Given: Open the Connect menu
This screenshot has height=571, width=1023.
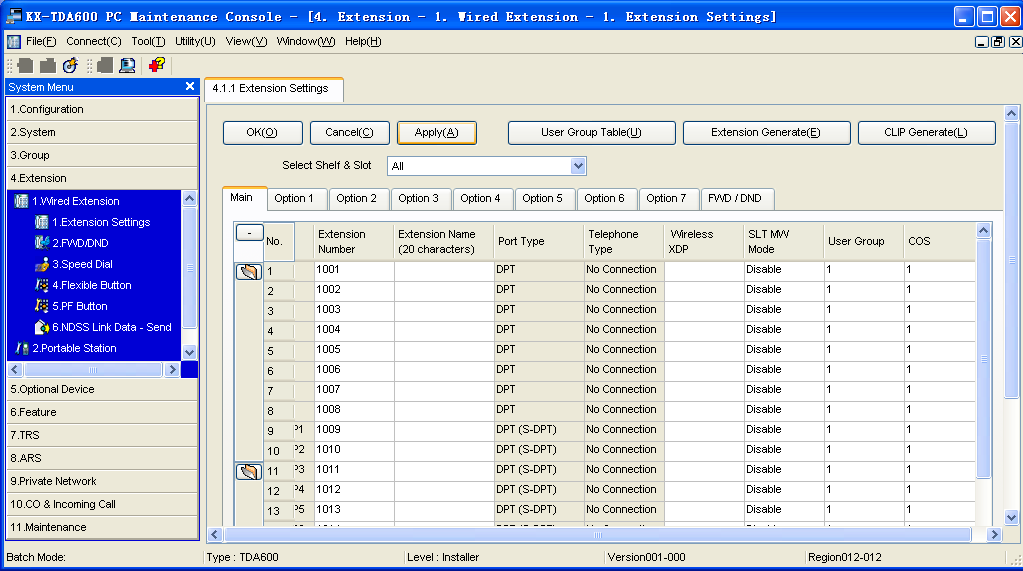Looking at the screenshot, I should click(x=93, y=41).
